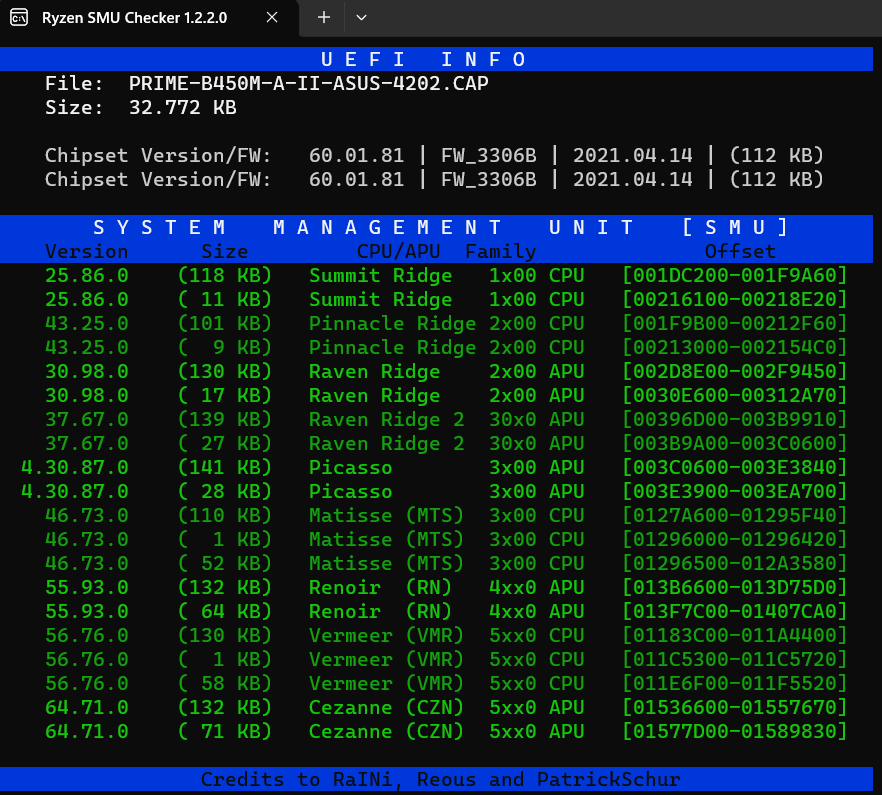Click offset [01183C00-011A4400]

(x=734, y=635)
